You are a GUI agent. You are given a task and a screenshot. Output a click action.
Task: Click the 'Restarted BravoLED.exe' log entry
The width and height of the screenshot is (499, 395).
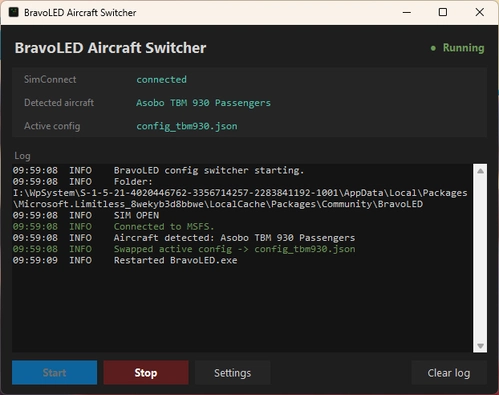pyautogui.click(x=125, y=260)
